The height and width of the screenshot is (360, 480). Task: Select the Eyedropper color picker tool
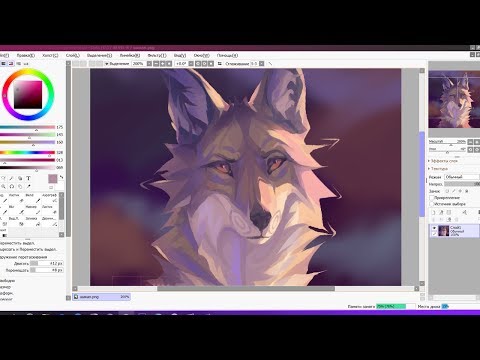pos(28,186)
